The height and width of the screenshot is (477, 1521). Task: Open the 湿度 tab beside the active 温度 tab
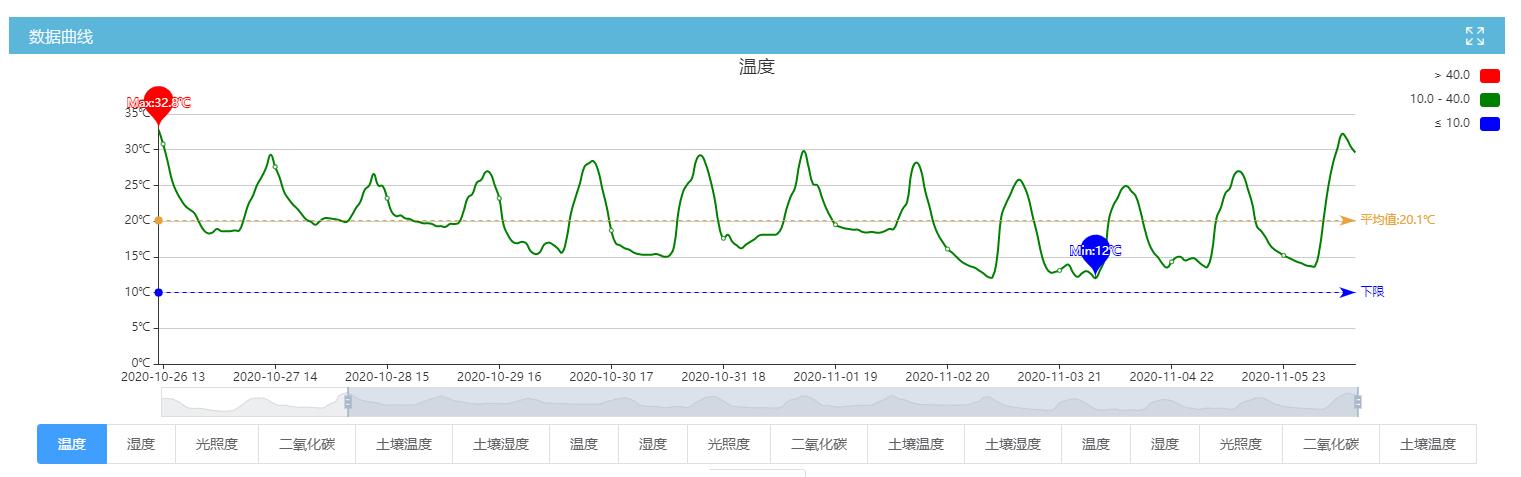(141, 444)
